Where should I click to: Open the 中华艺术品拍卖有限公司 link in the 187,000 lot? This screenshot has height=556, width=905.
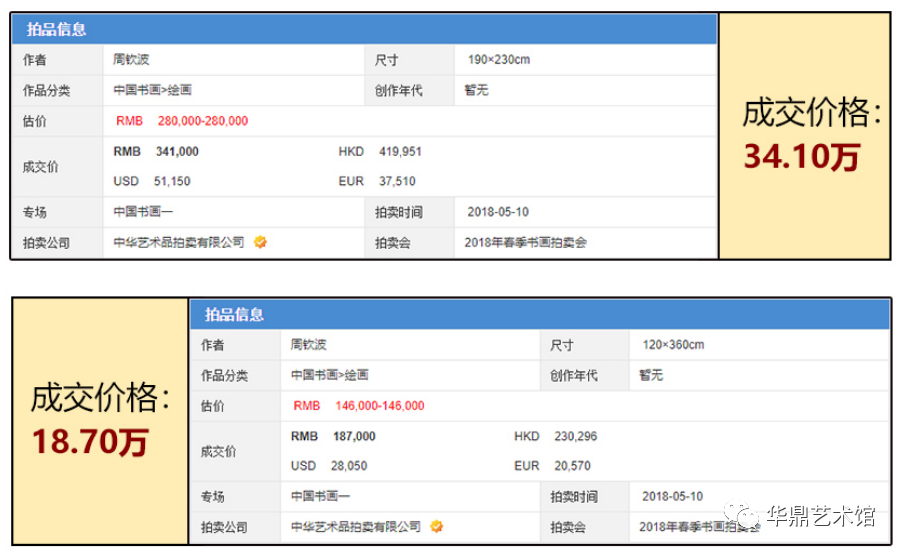point(355,526)
